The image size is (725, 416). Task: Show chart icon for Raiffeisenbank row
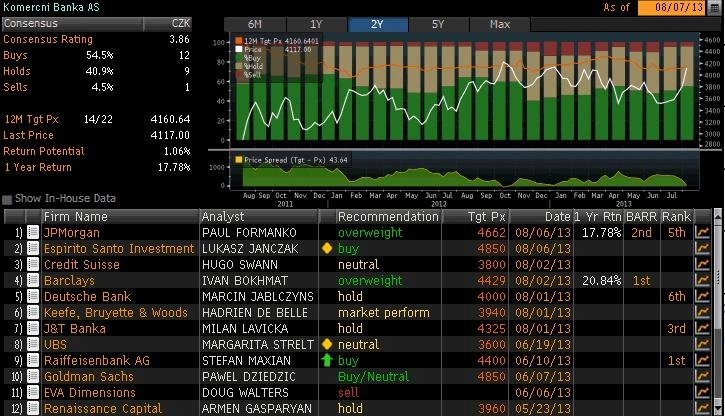coord(702,361)
